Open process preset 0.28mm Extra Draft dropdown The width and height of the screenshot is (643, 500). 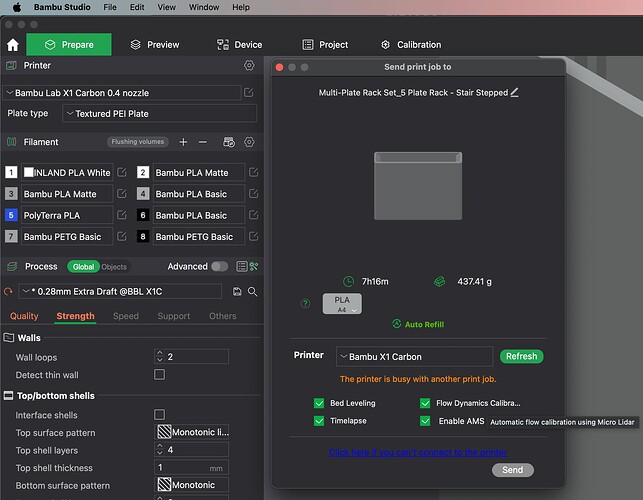[x=120, y=292]
